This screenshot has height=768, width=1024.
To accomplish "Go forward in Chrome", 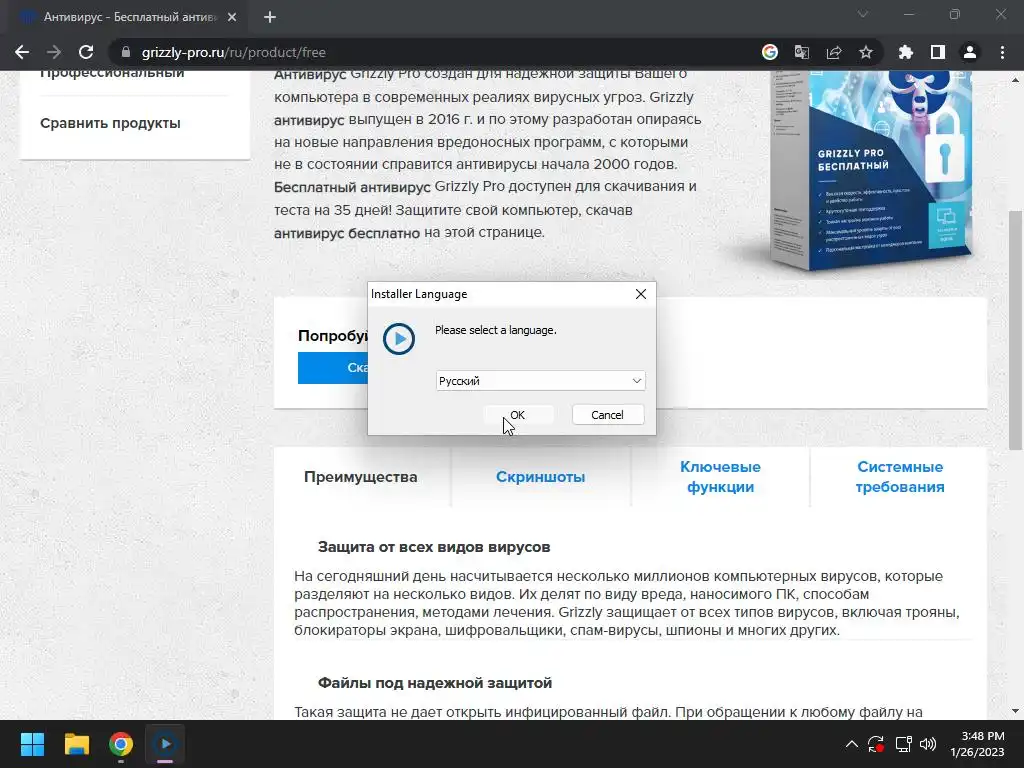I will 54,52.
